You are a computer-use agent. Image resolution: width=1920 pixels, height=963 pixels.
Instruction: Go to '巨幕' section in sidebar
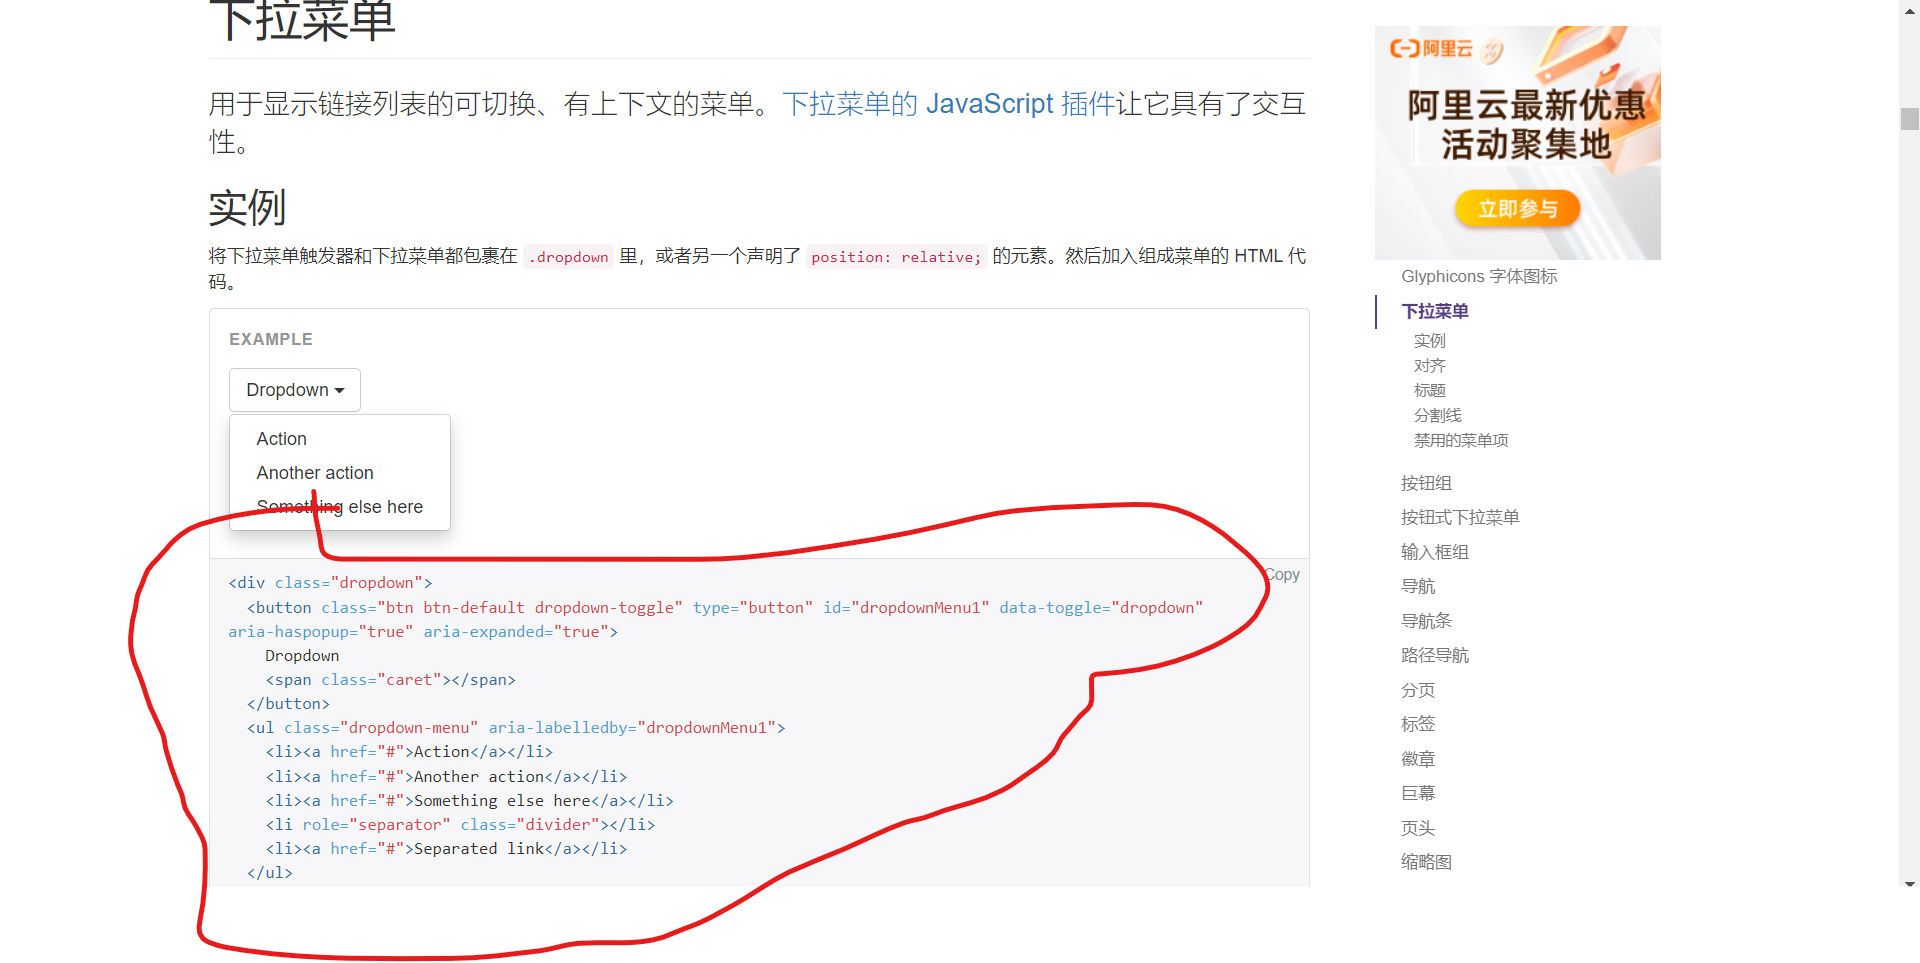tap(1418, 794)
